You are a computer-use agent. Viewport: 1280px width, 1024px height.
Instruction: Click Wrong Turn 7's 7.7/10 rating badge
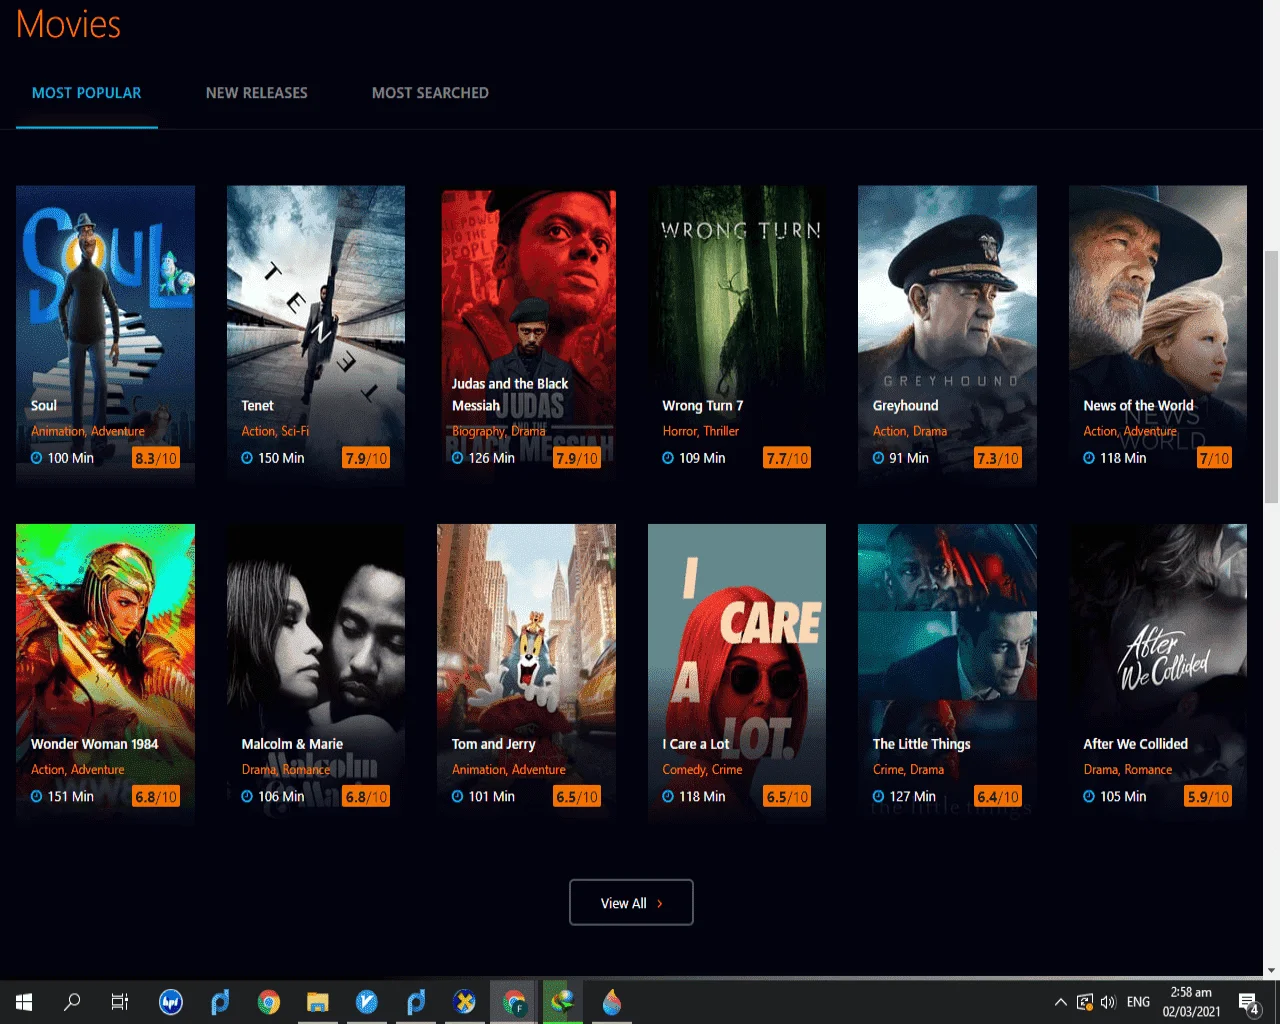point(787,458)
